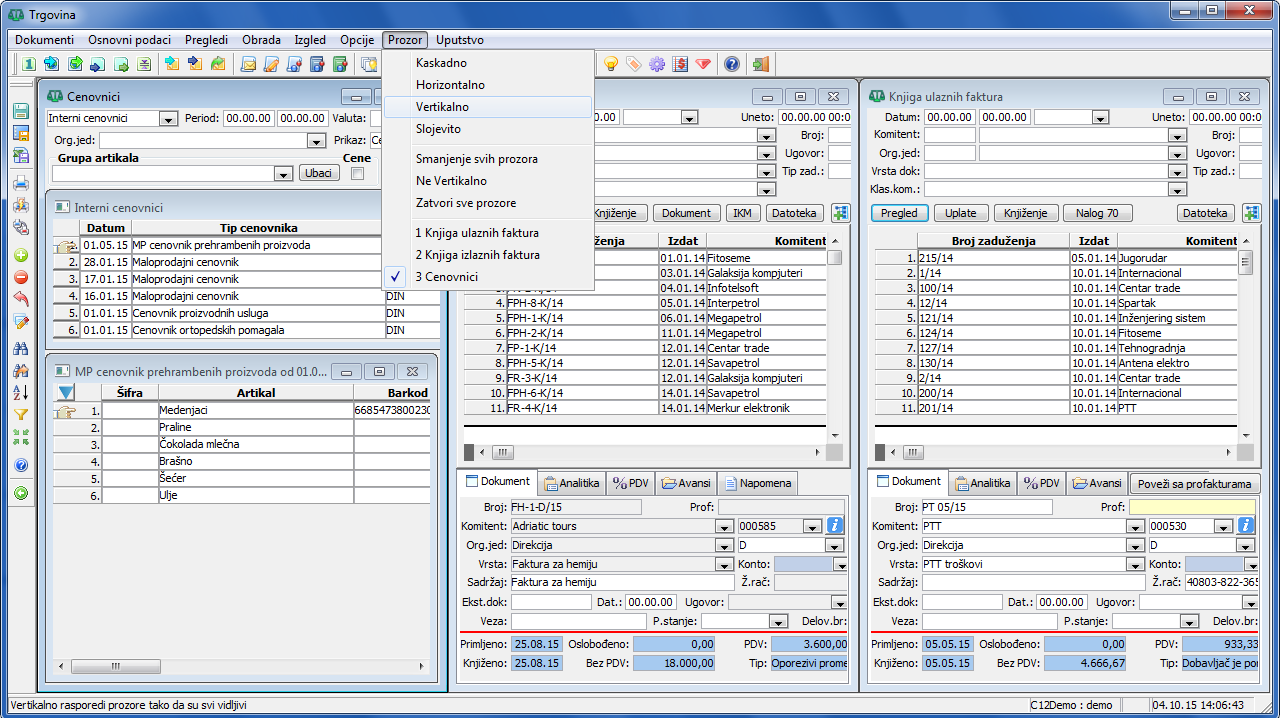The image size is (1280, 718).
Task: Click the red minus delete-record icon
Action: [x=20, y=277]
